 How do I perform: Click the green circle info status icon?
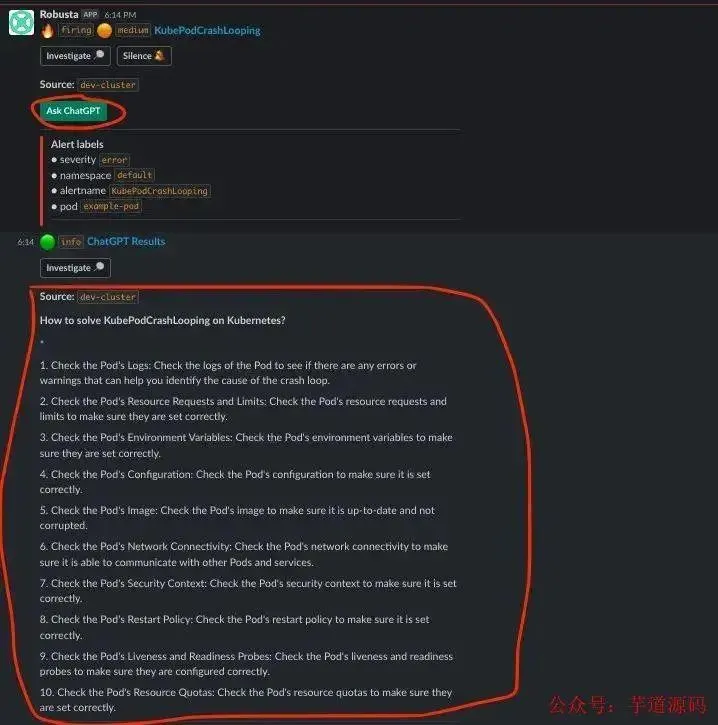click(48, 242)
